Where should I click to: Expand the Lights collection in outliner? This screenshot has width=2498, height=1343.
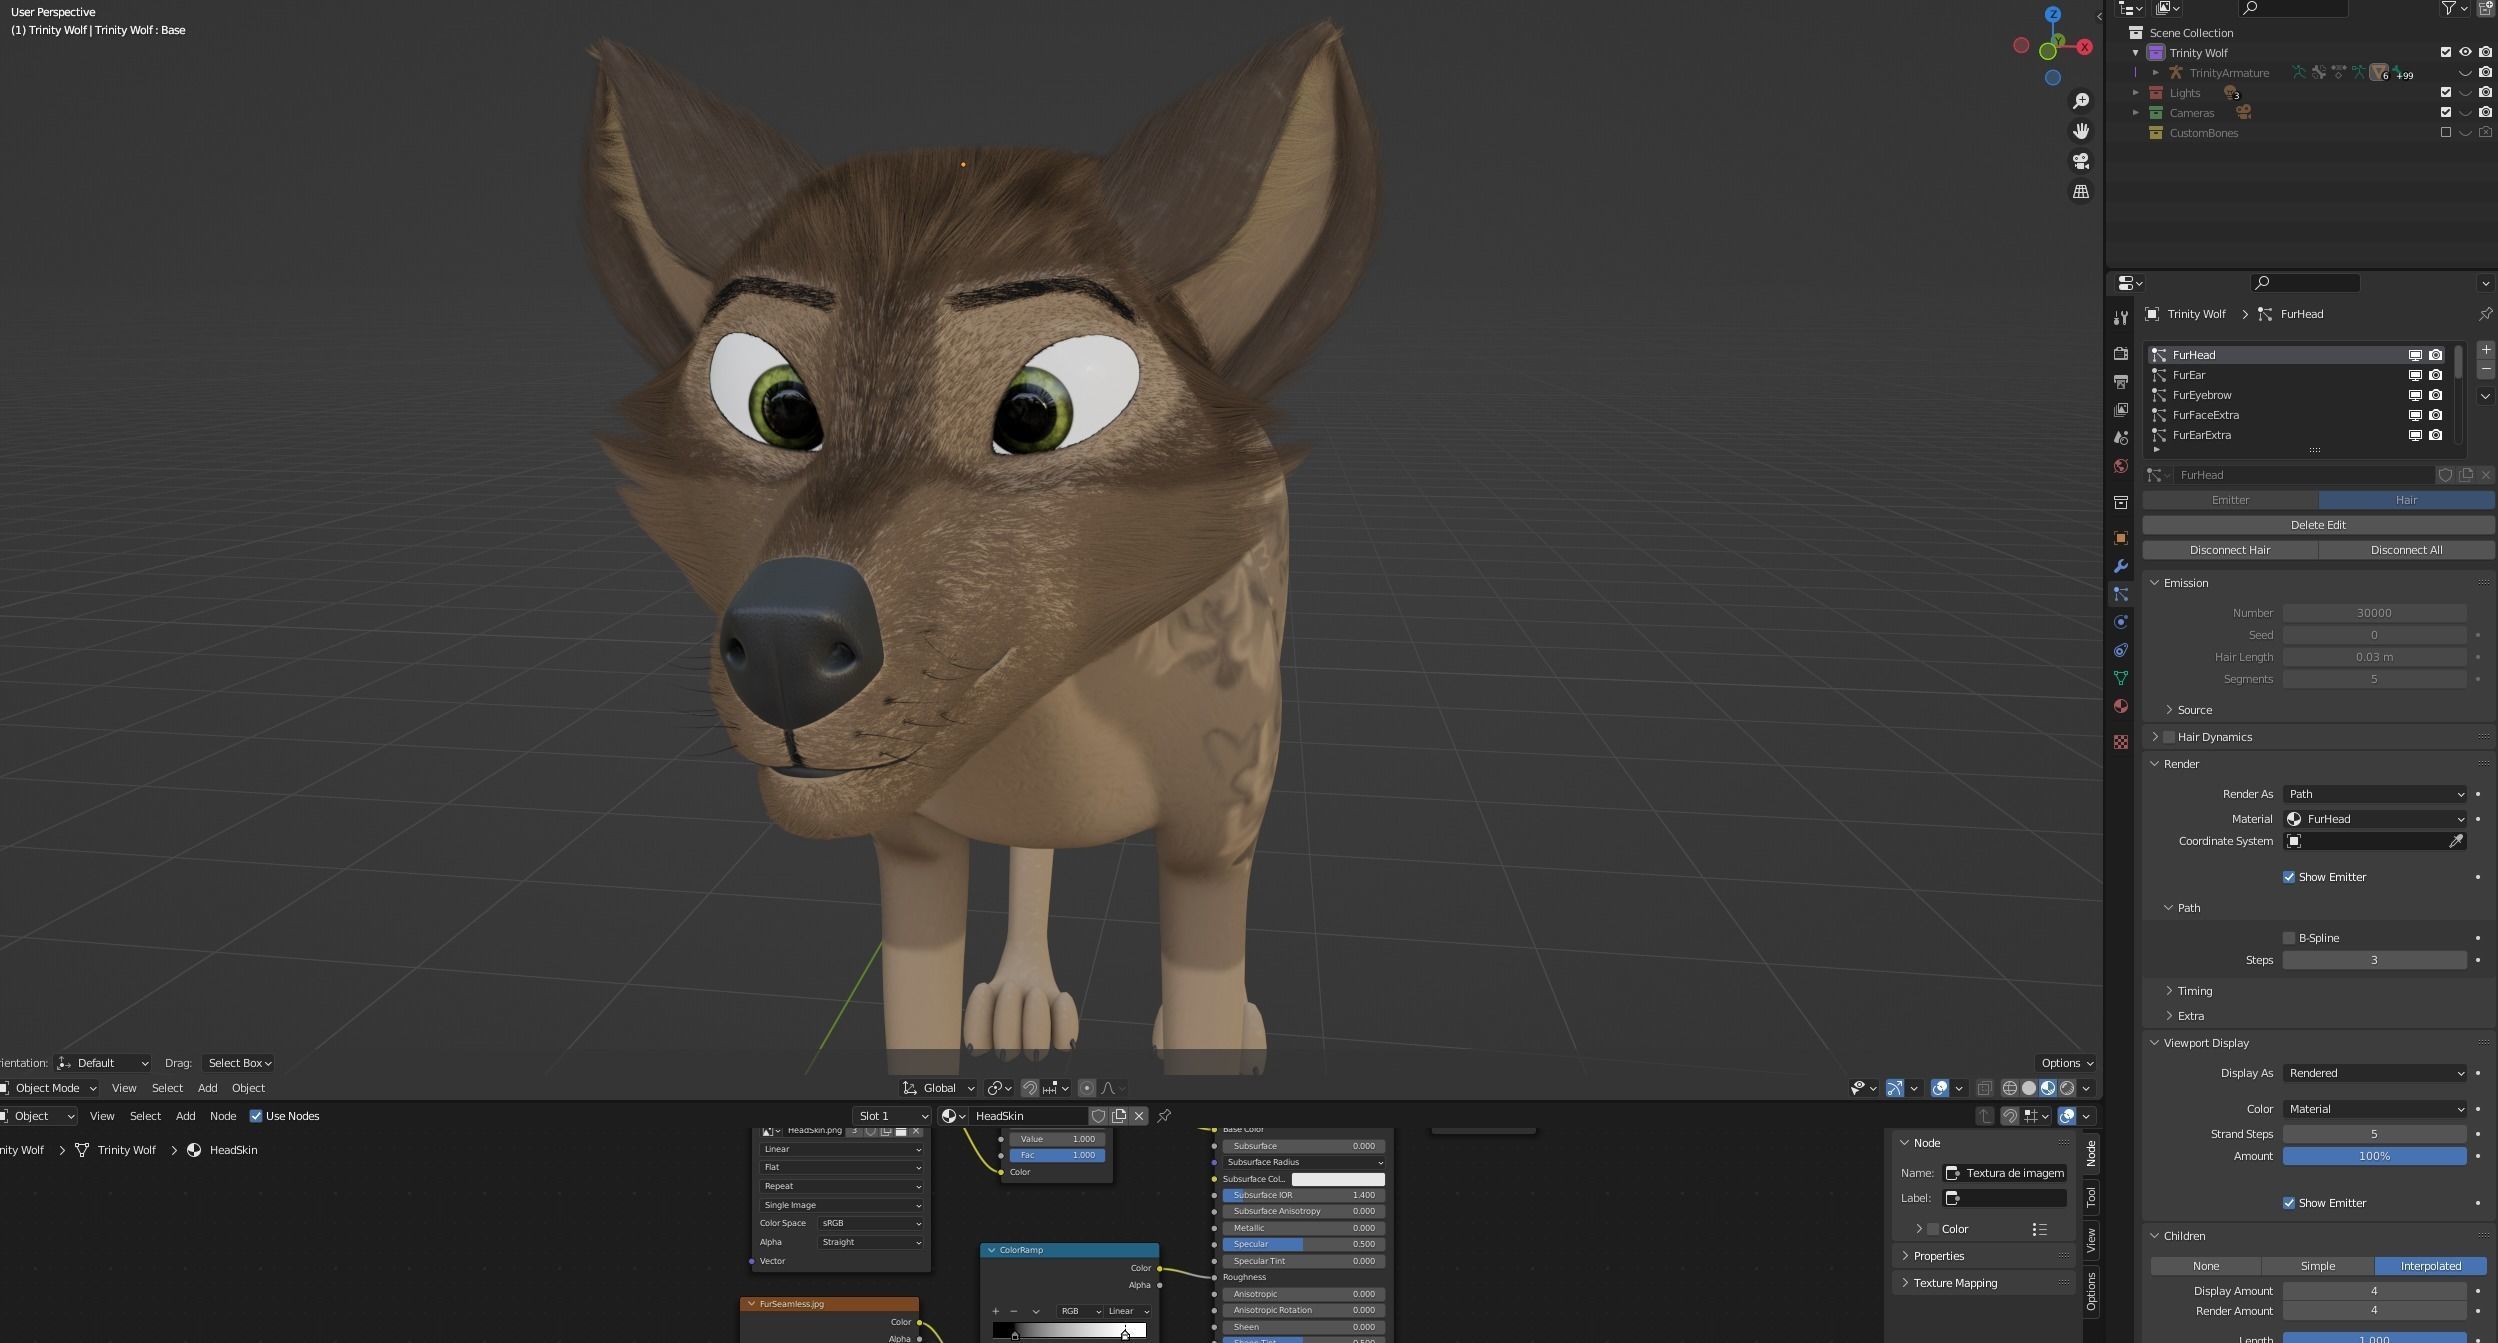pos(2136,93)
